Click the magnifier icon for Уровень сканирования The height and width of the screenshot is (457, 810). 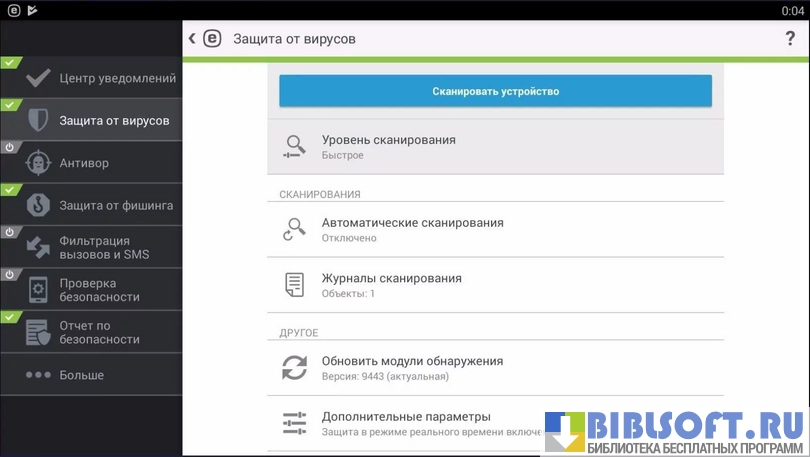point(294,147)
